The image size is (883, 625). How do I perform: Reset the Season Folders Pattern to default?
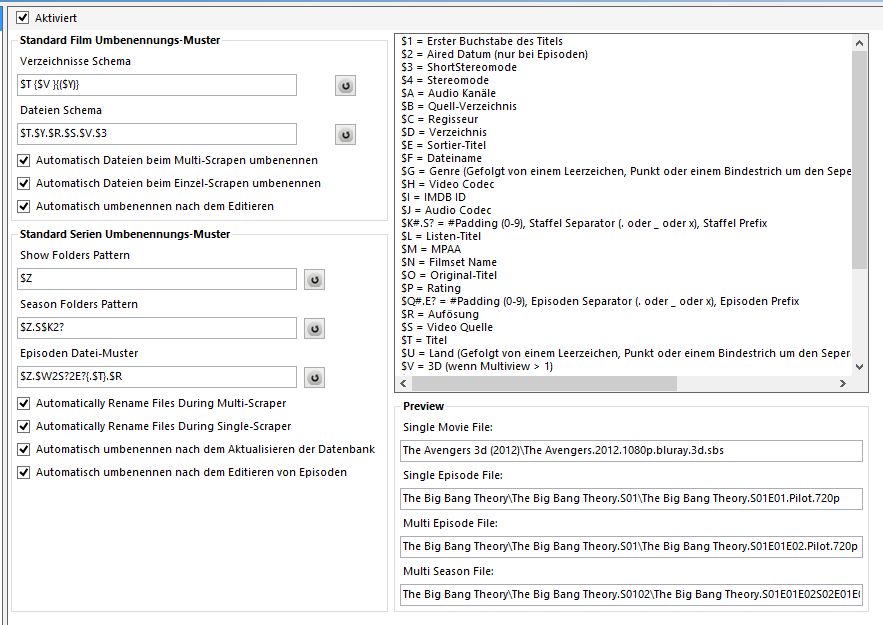[x=314, y=328]
